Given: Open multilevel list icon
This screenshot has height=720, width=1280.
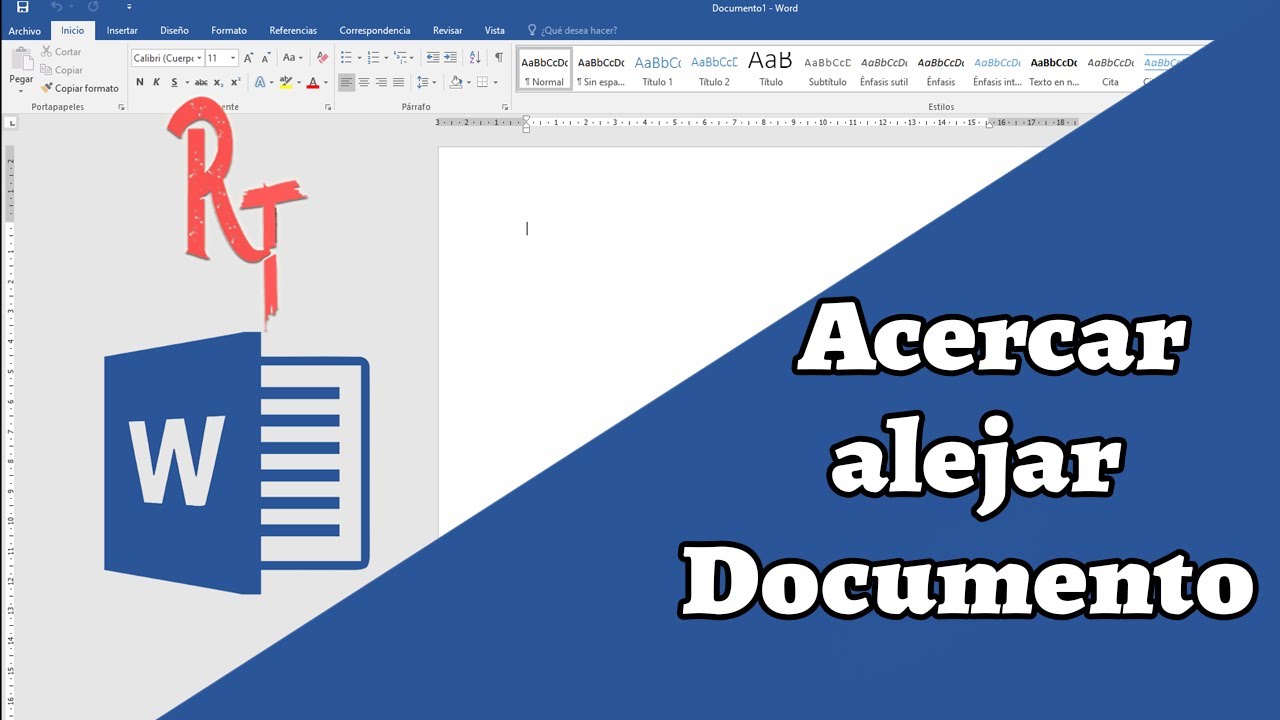Looking at the screenshot, I should [x=400, y=58].
